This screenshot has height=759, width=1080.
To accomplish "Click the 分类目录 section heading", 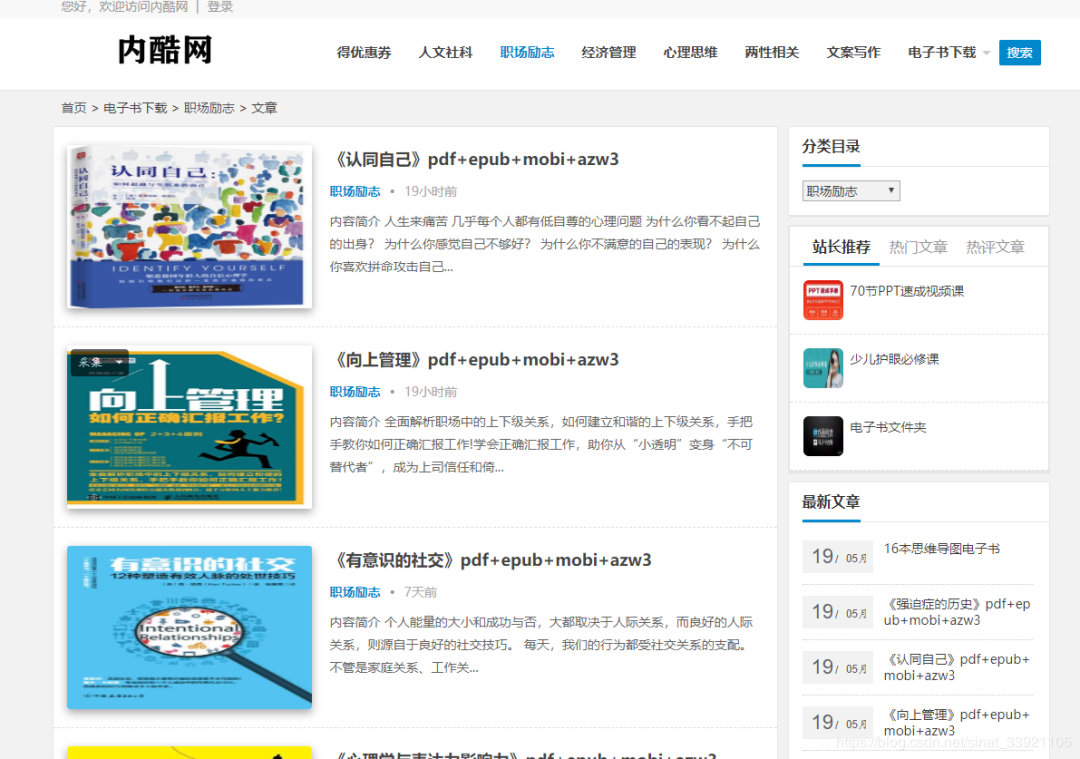I will (831, 146).
